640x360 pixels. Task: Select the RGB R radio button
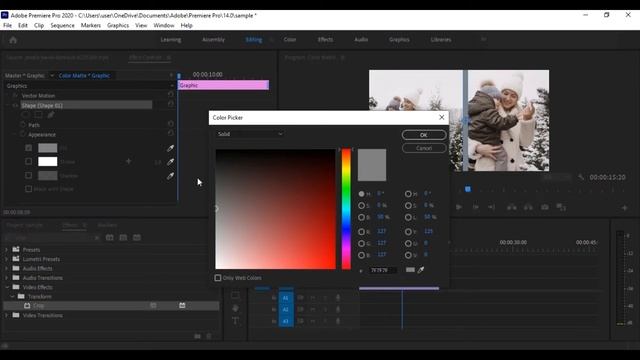tap(362, 232)
